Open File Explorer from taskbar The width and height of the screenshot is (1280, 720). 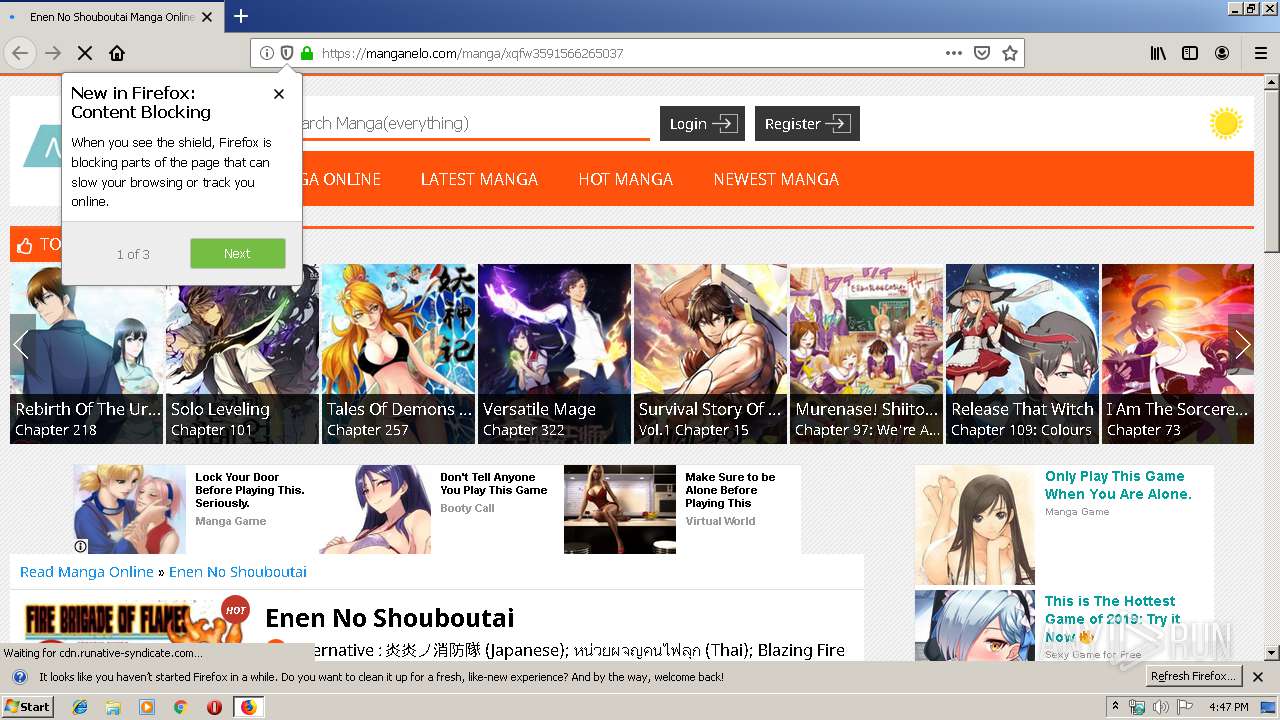[x=113, y=707]
